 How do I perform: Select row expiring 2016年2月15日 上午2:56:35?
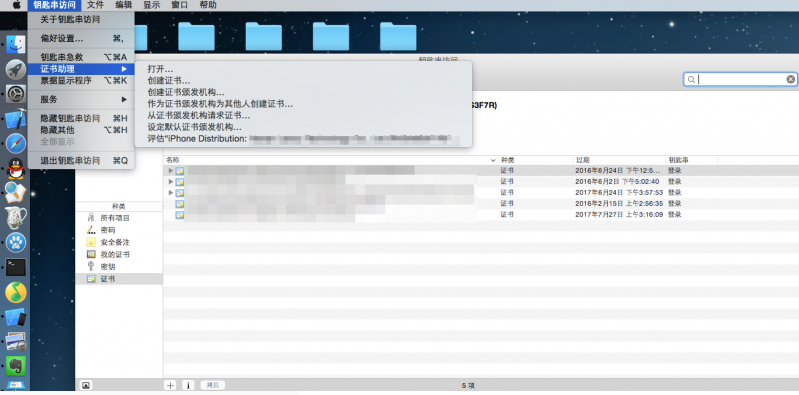click(481, 203)
